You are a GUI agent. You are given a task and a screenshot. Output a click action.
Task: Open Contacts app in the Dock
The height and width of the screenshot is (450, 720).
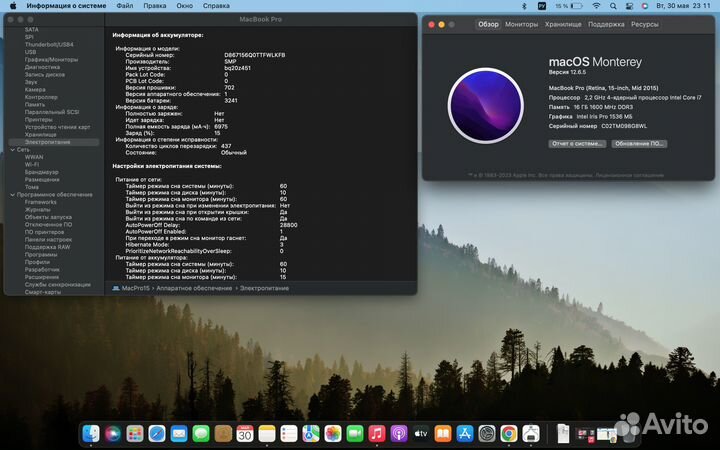(223, 433)
